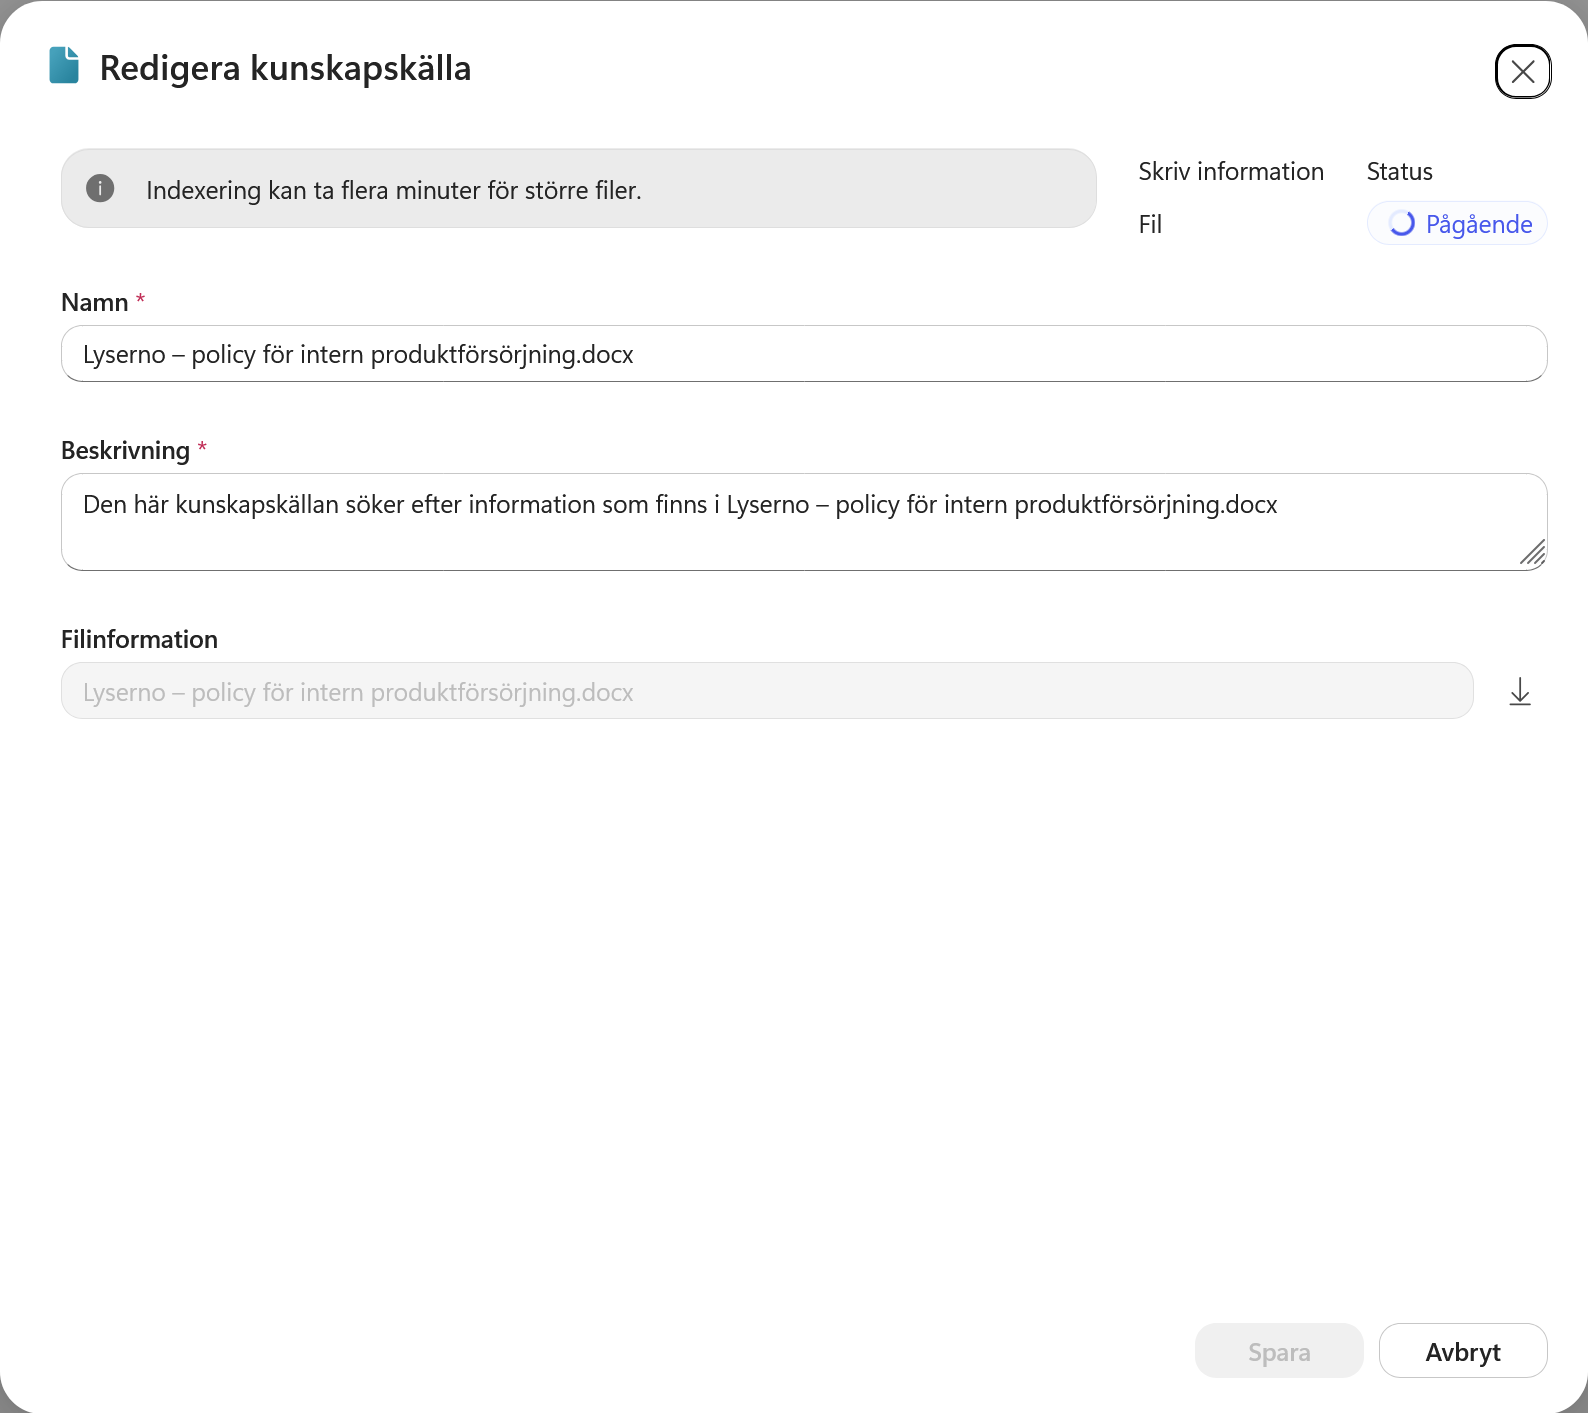1588x1413 pixels.
Task: Click the Beskrivning textarea resize handle
Action: [x=1532, y=553]
